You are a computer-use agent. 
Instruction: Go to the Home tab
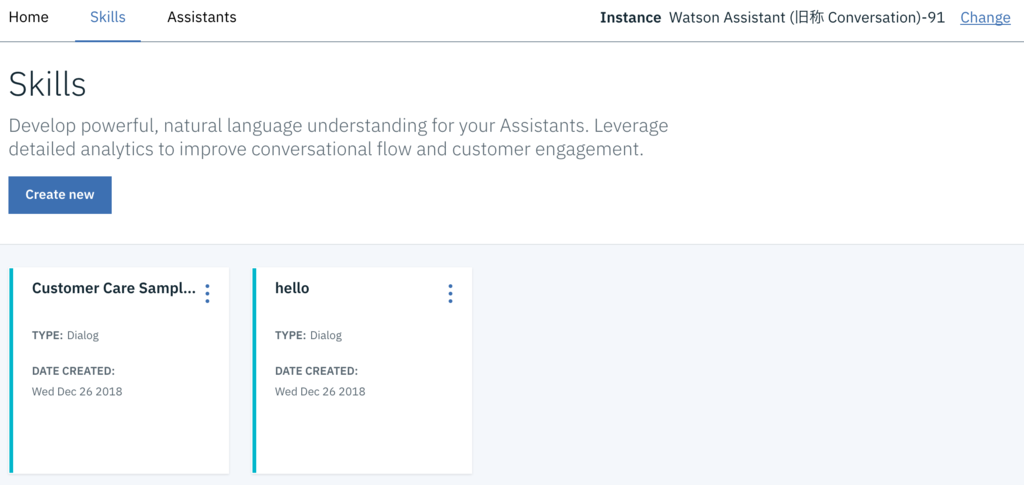point(28,17)
